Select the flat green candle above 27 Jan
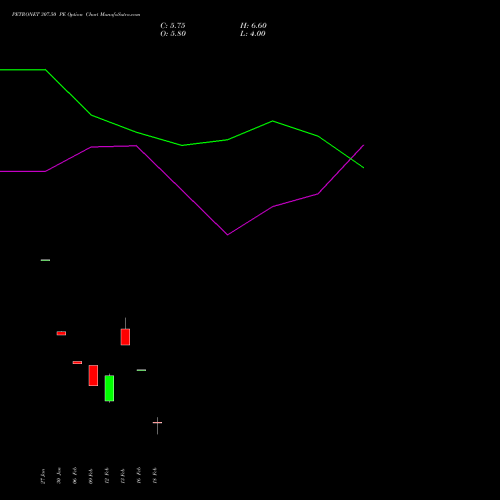This screenshot has height=500, width=500. (45, 260)
